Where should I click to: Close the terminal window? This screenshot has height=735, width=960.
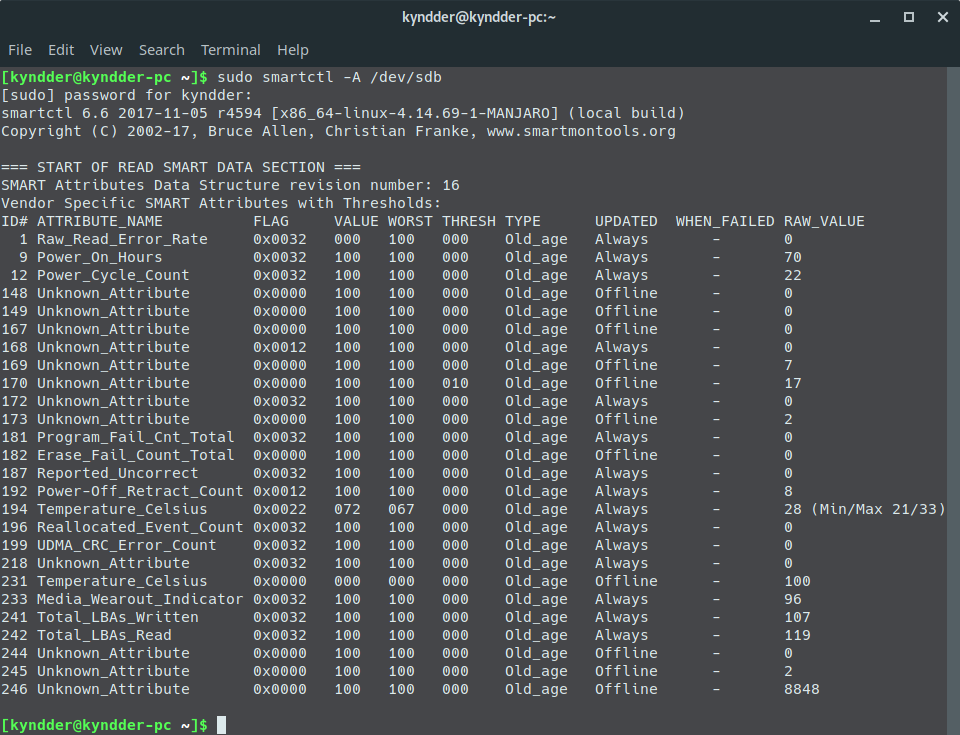coord(943,17)
